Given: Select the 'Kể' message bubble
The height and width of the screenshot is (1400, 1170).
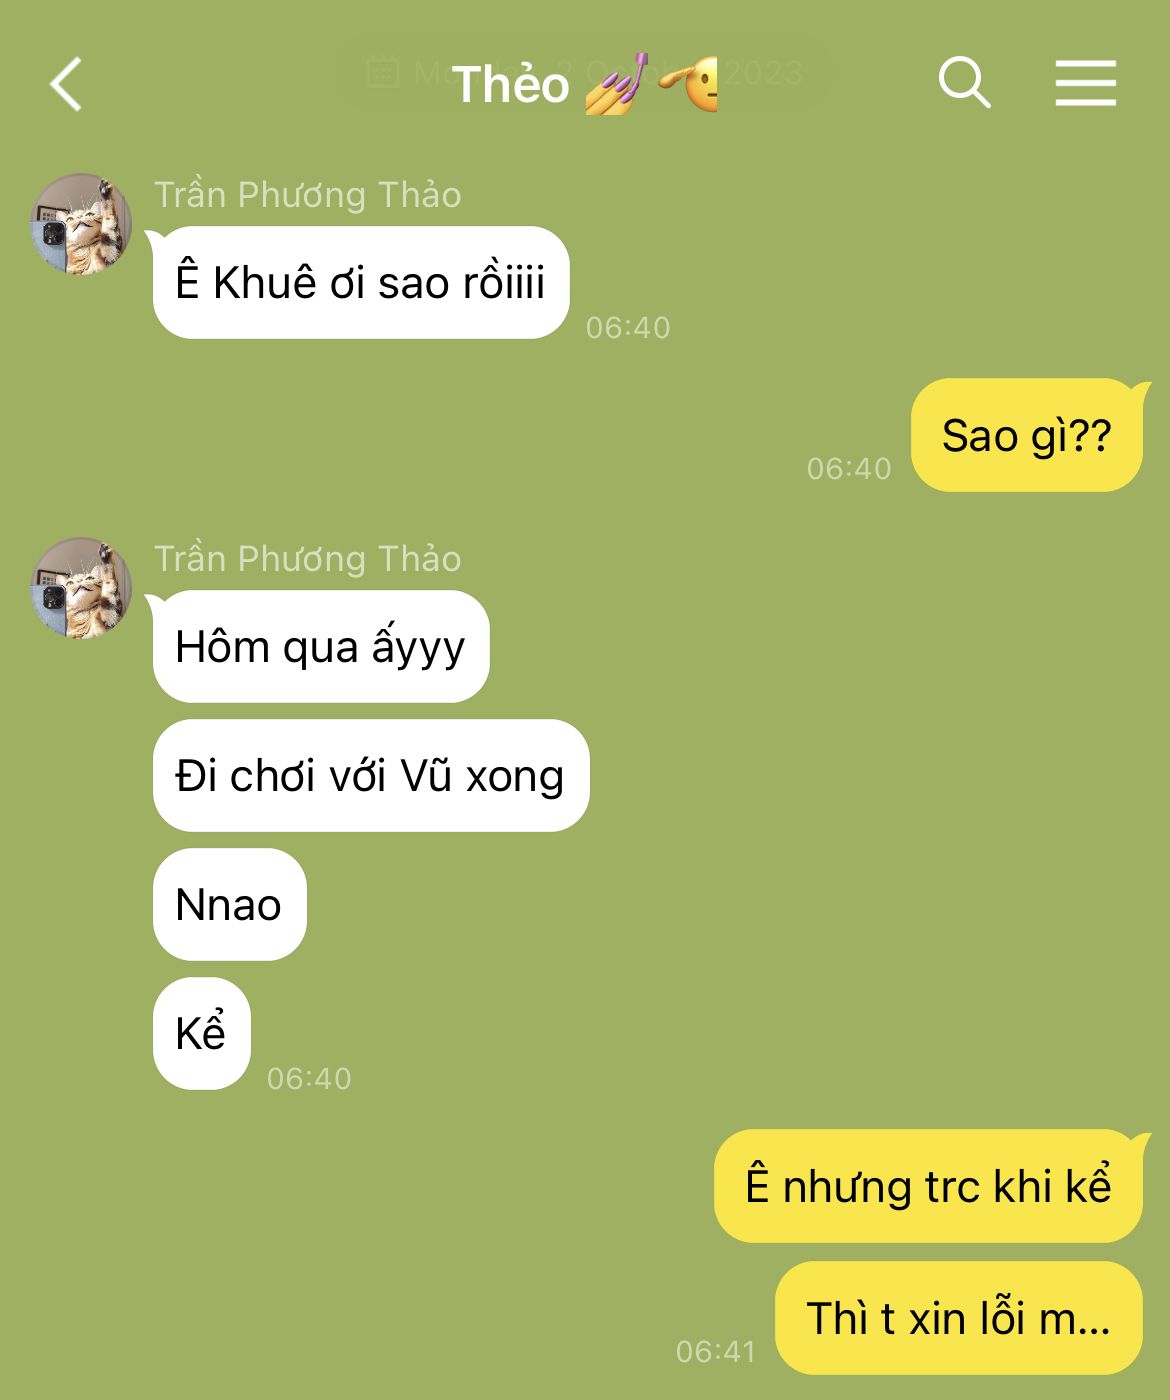Looking at the screenshot, I should point(201,1033).
